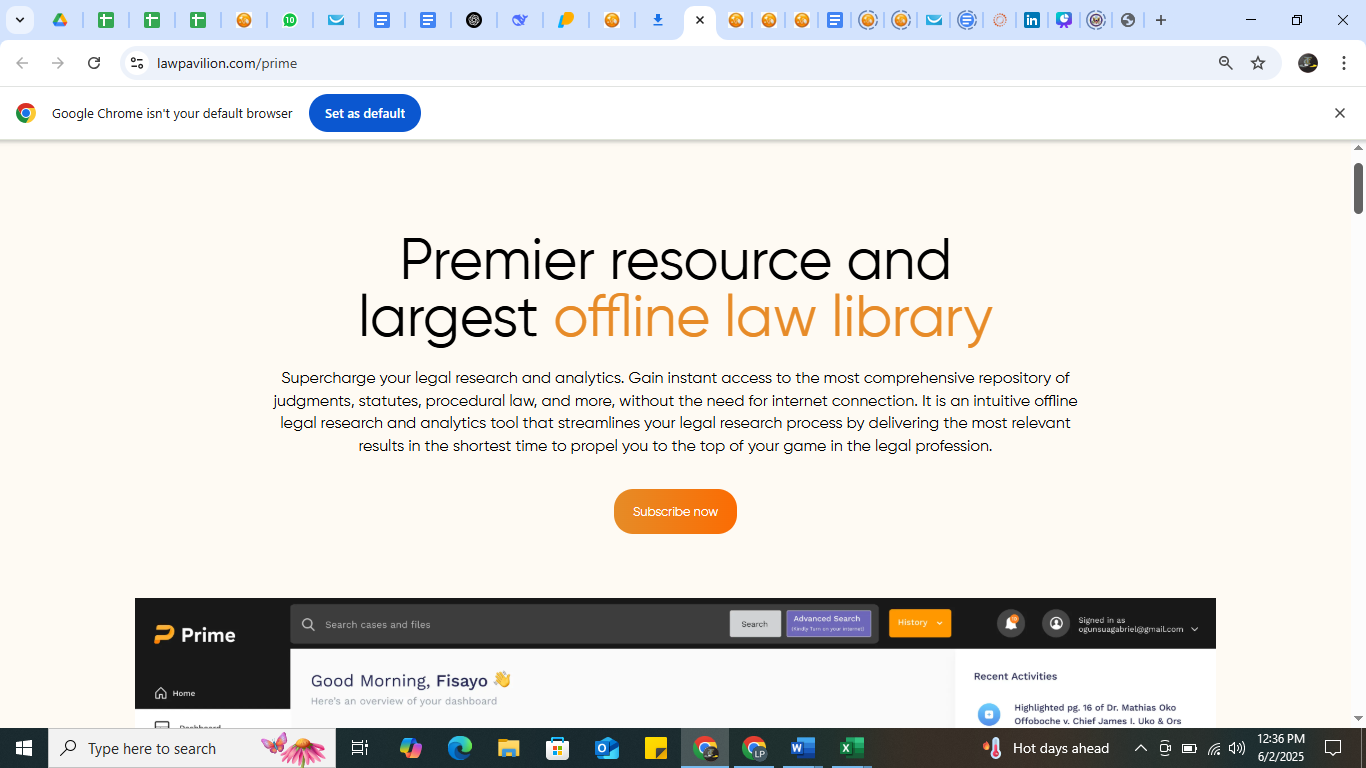Switch to the Google Drive tab
The height and width of the screenshot is (768, 1366).
(x=60, y=20)
